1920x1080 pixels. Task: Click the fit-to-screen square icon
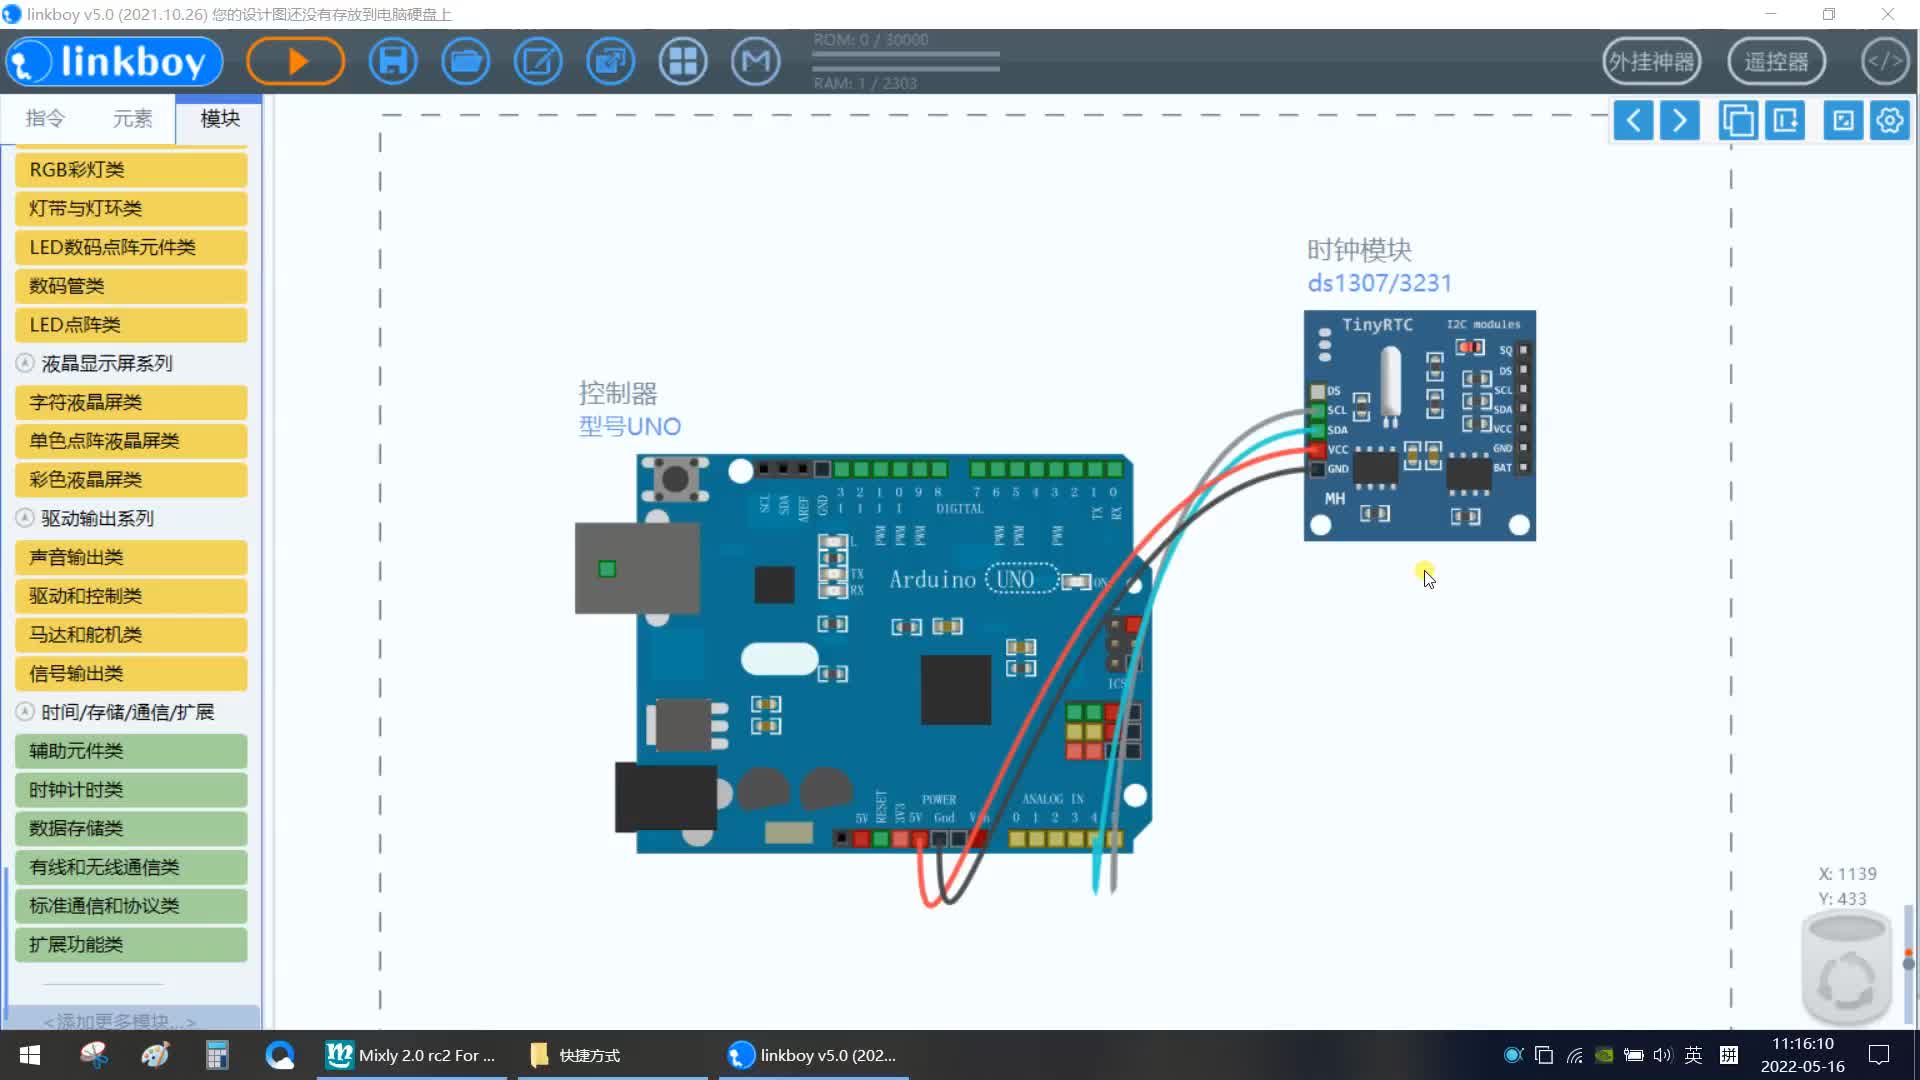(1843, 121)
